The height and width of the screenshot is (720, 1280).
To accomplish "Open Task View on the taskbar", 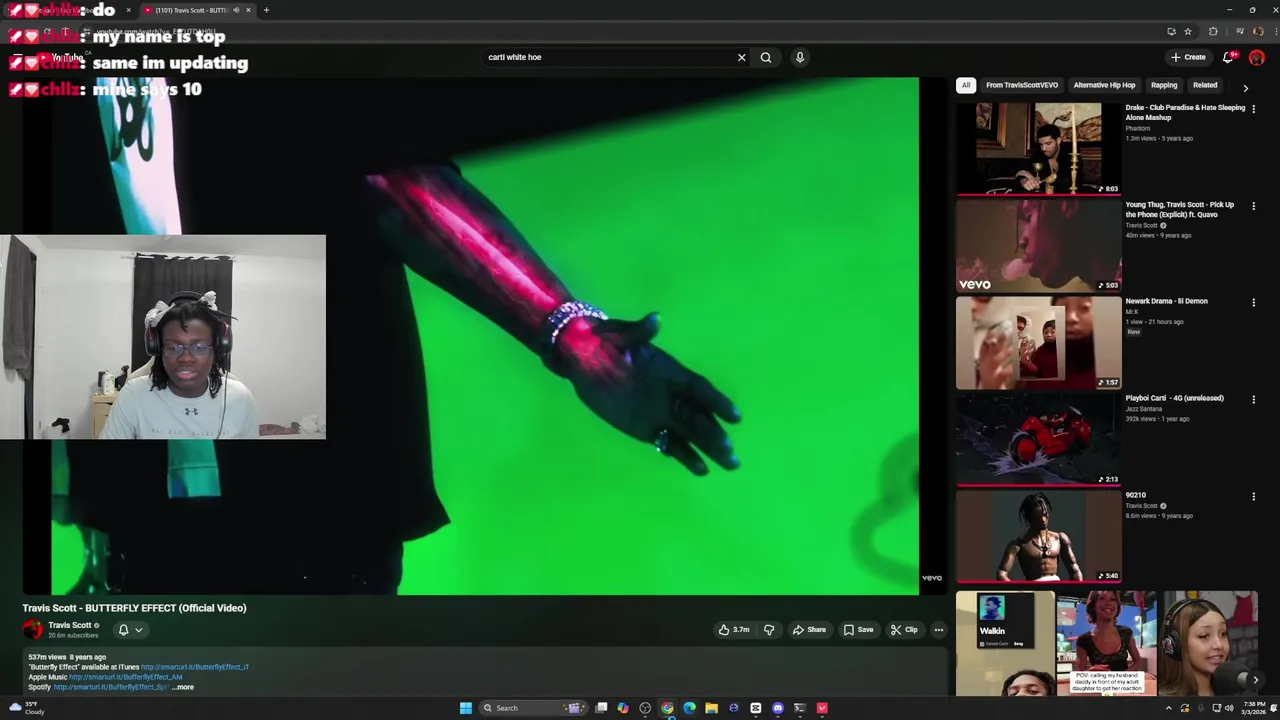I will coord(601,708).
